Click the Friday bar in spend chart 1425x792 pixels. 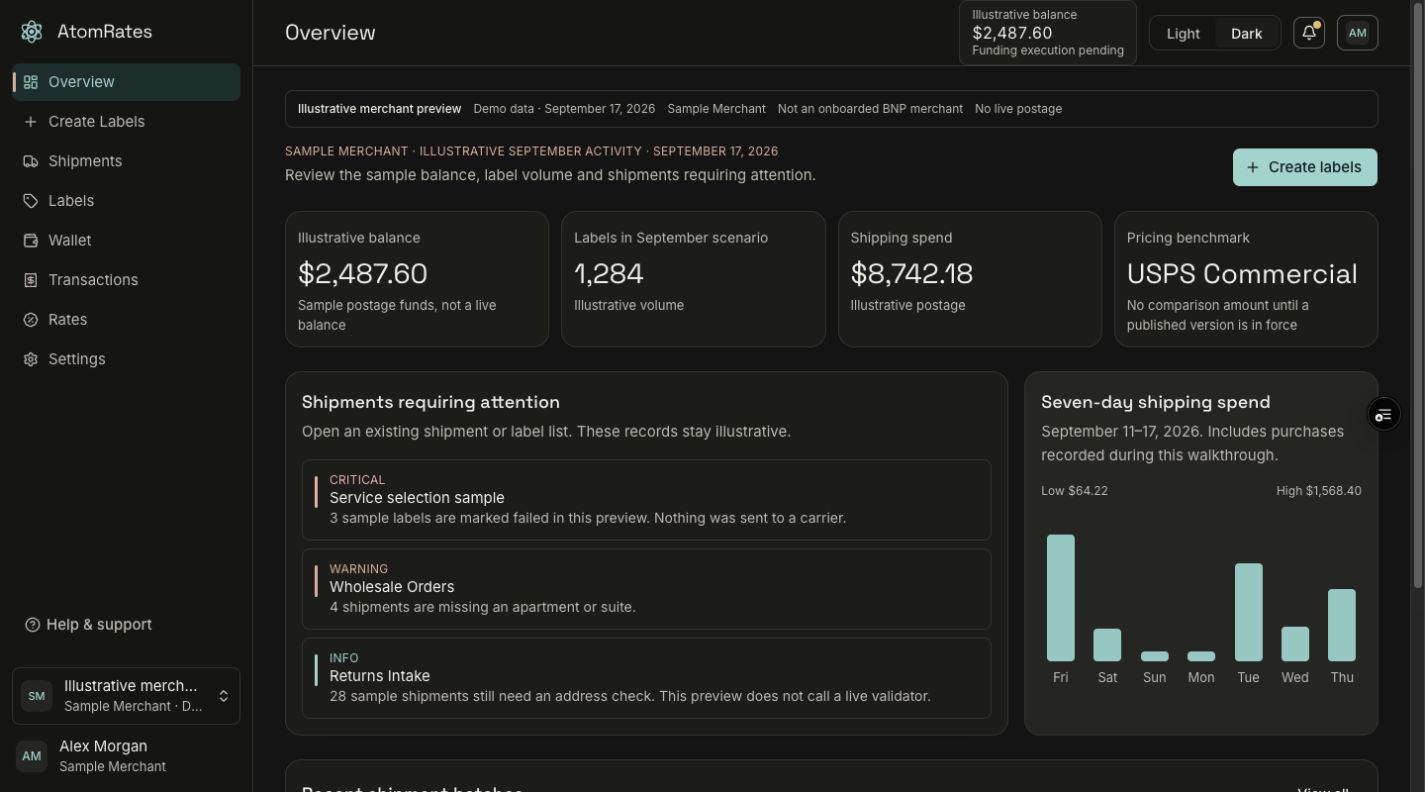[x=1061, y=598]
